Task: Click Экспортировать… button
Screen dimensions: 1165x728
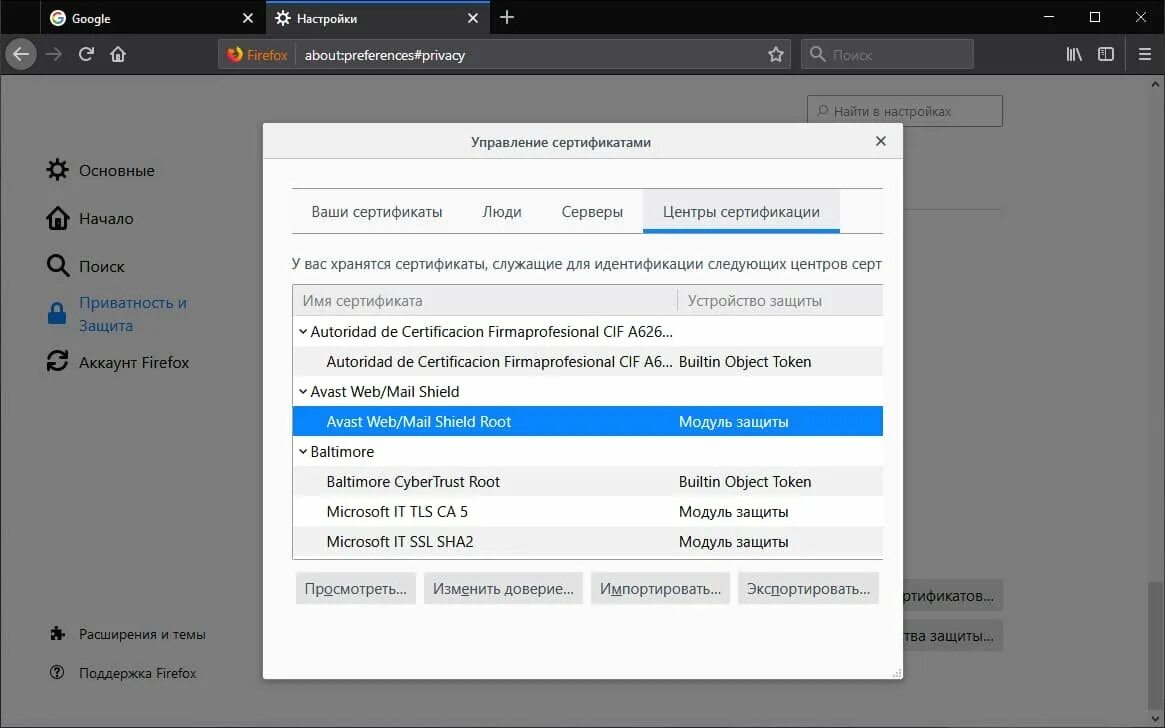Action: [x=808, y=588]
